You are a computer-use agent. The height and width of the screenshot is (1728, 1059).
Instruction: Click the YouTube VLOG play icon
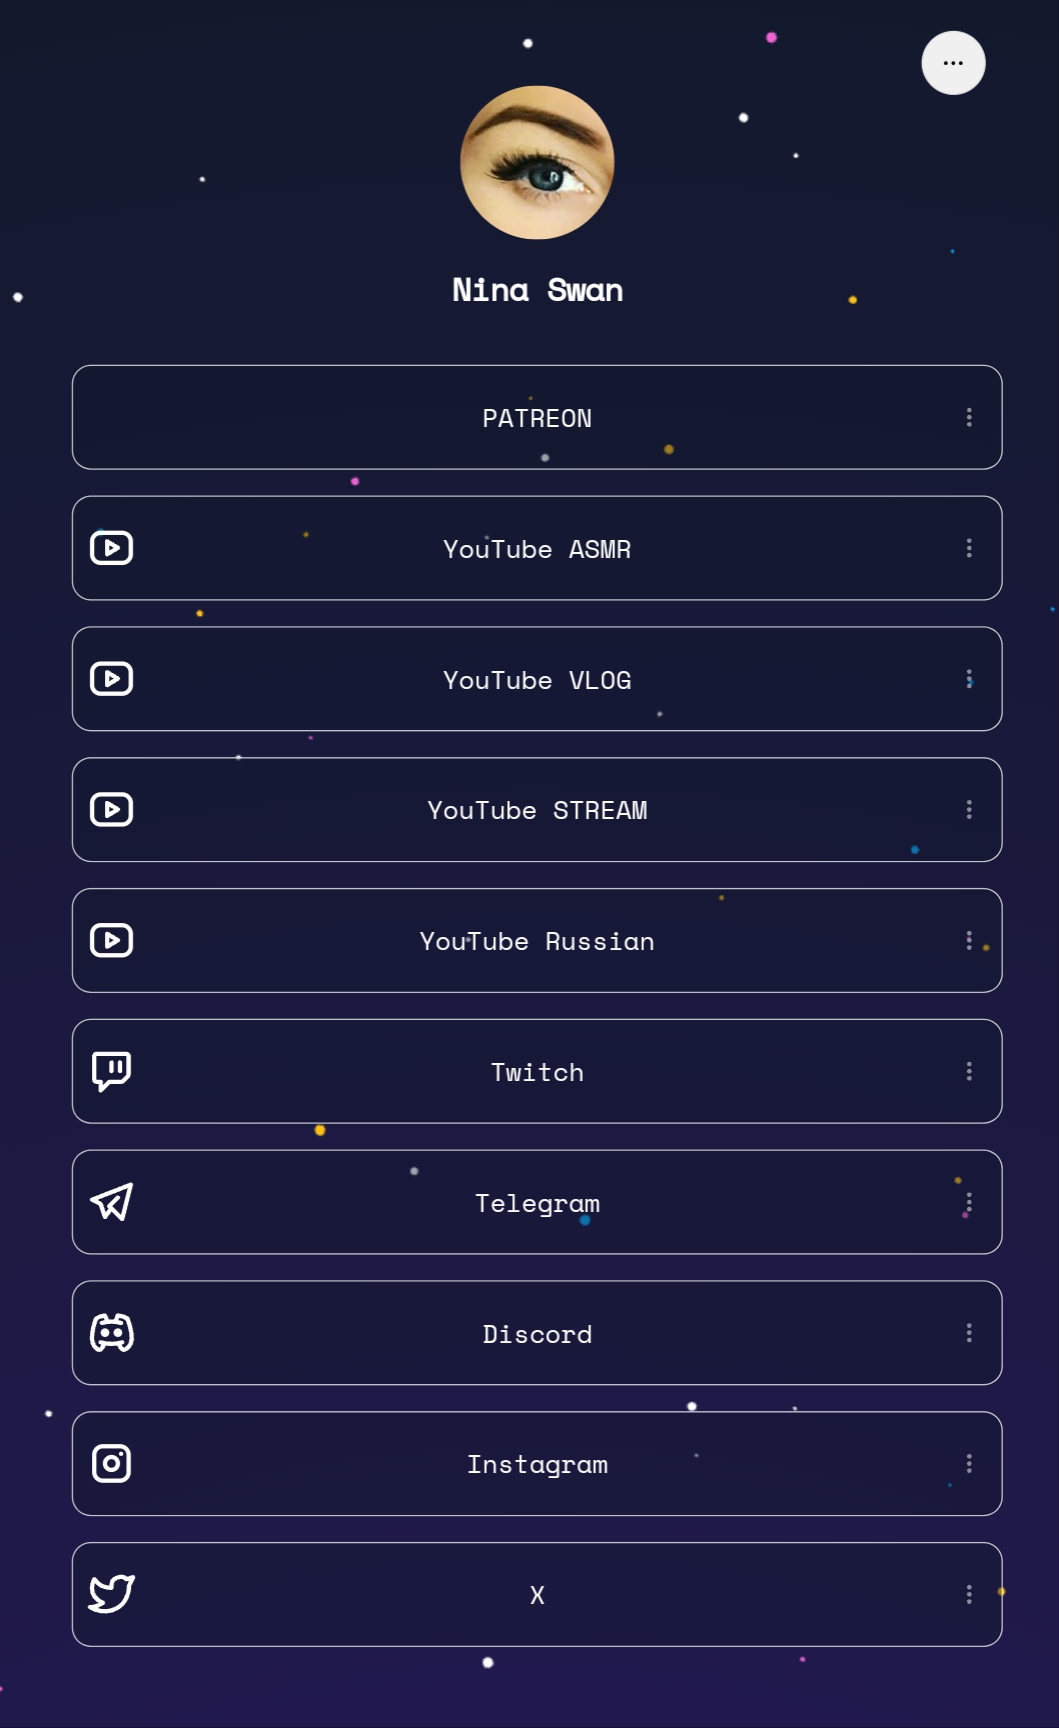click(x=112, y=679)
